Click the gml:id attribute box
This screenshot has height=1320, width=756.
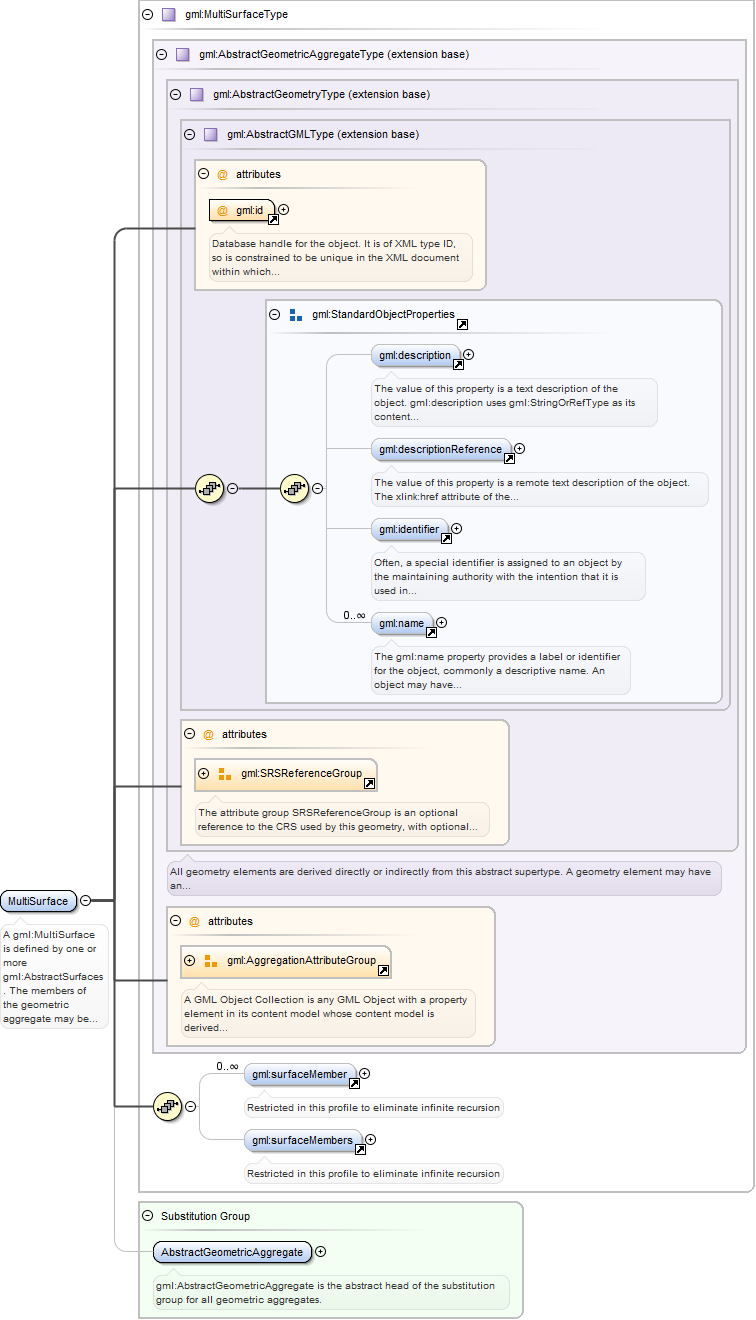[240, 210]
